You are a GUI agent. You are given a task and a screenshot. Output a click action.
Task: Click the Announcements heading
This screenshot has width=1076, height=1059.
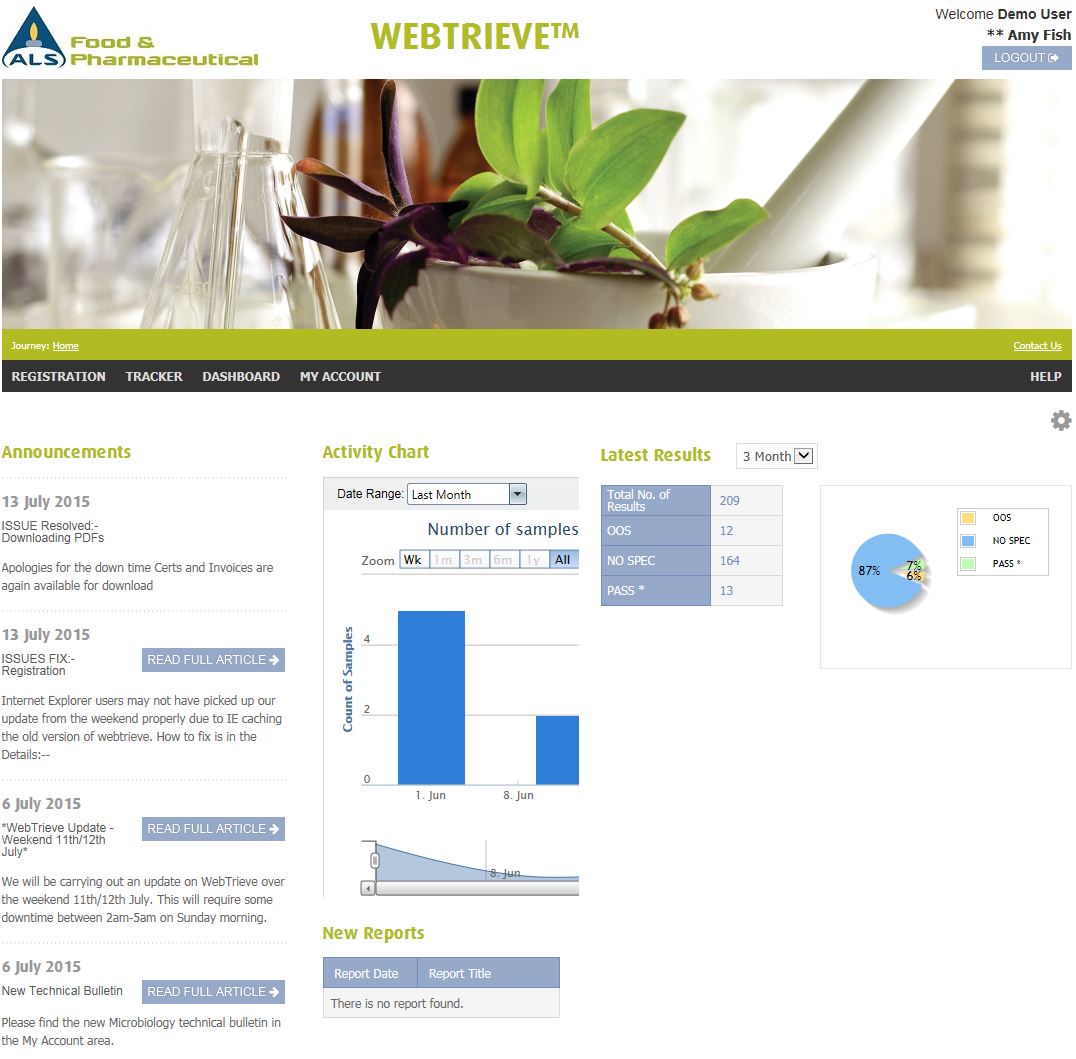(66, 452)
